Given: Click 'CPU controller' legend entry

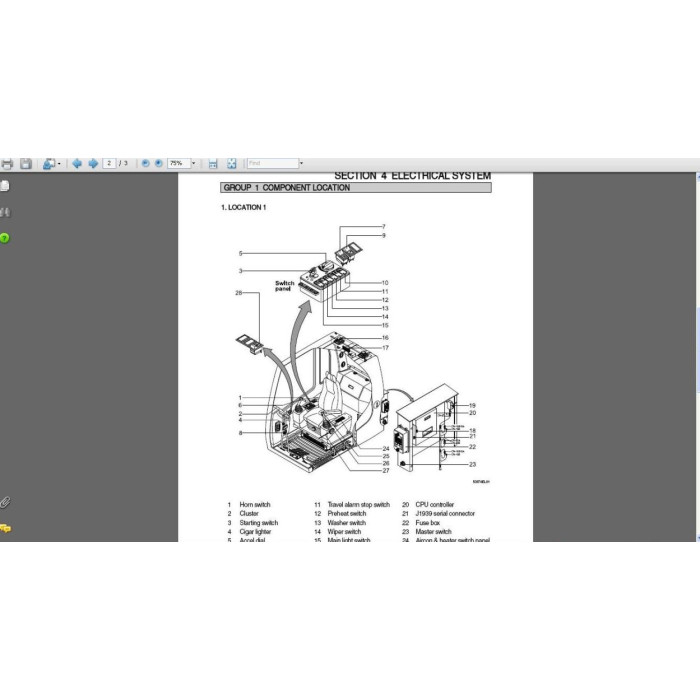Looking at the screenshot, I should 435,504.
